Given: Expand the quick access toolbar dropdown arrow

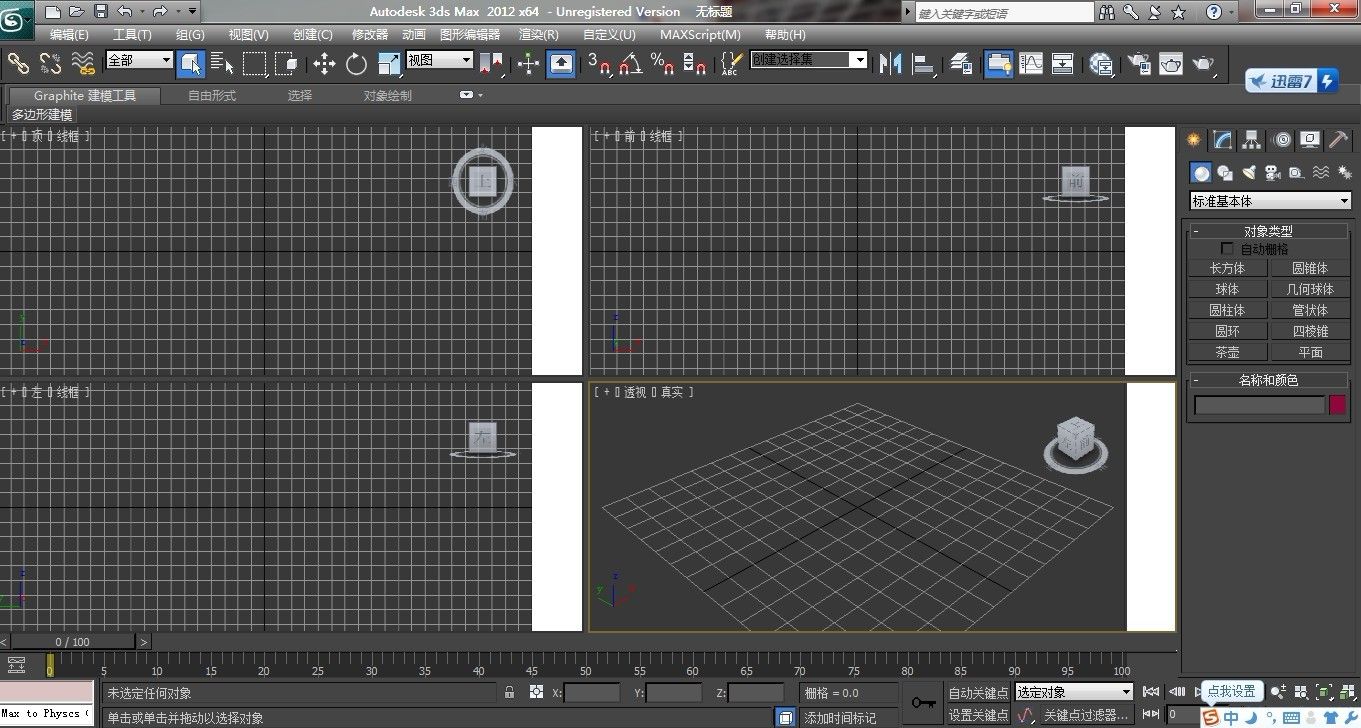Looking at the screenshot, I should (x=193, y=11).
